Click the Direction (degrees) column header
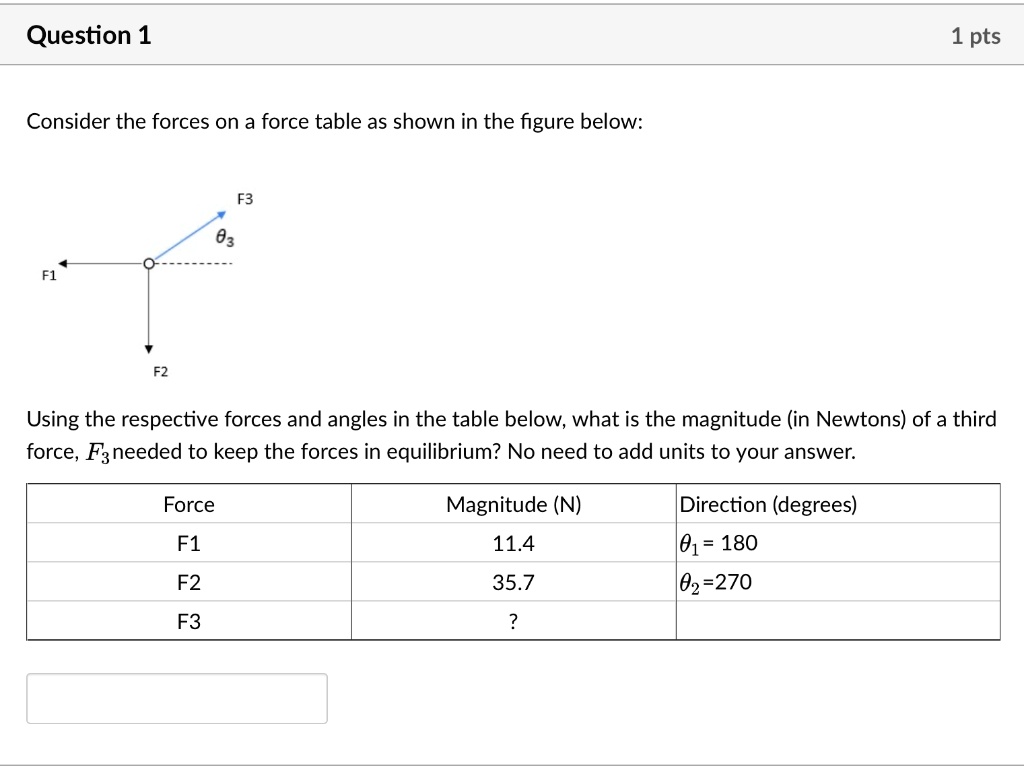1024x774 pixels. [x=766, y=504]
